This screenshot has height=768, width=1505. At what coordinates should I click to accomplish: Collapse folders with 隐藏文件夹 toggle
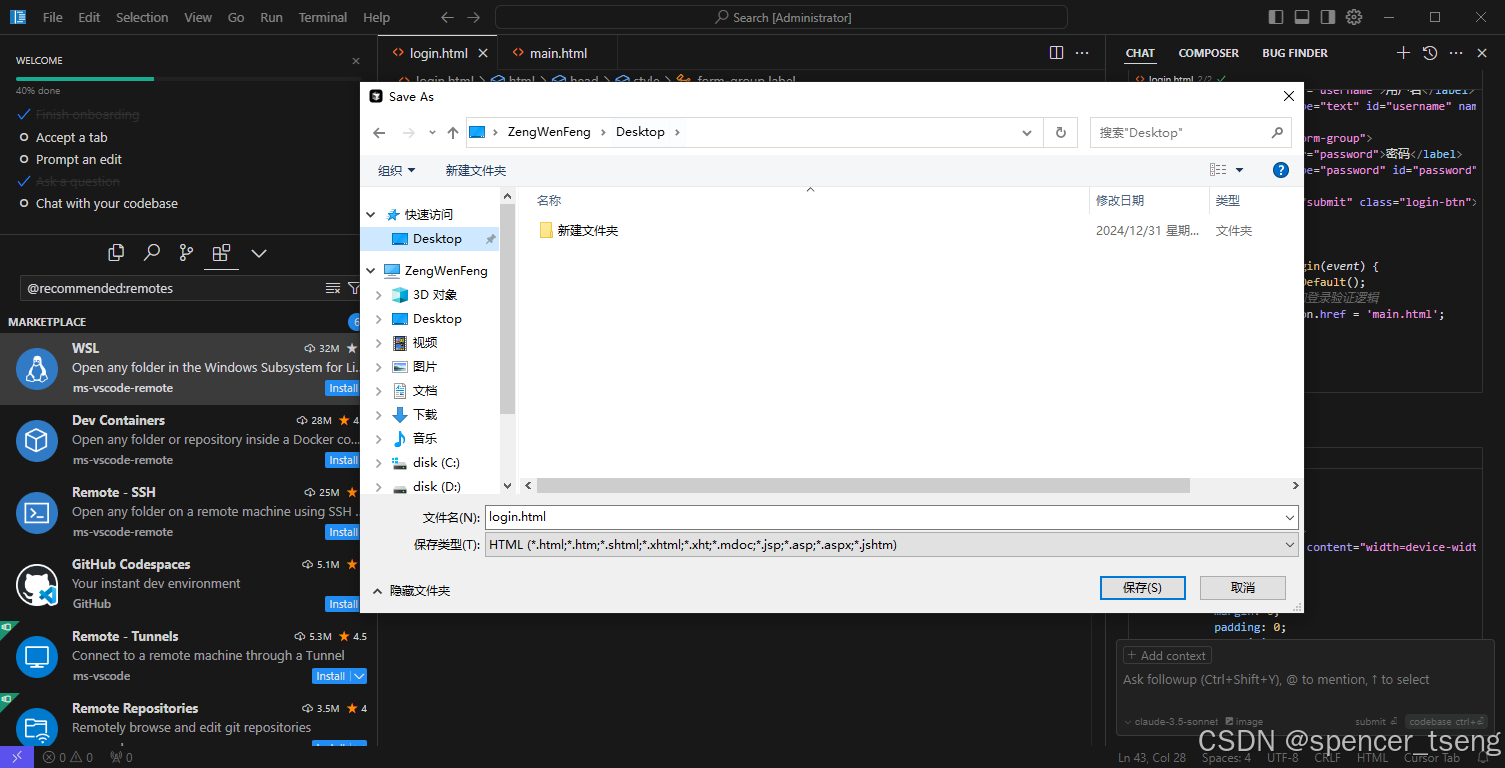click(411, 591)
